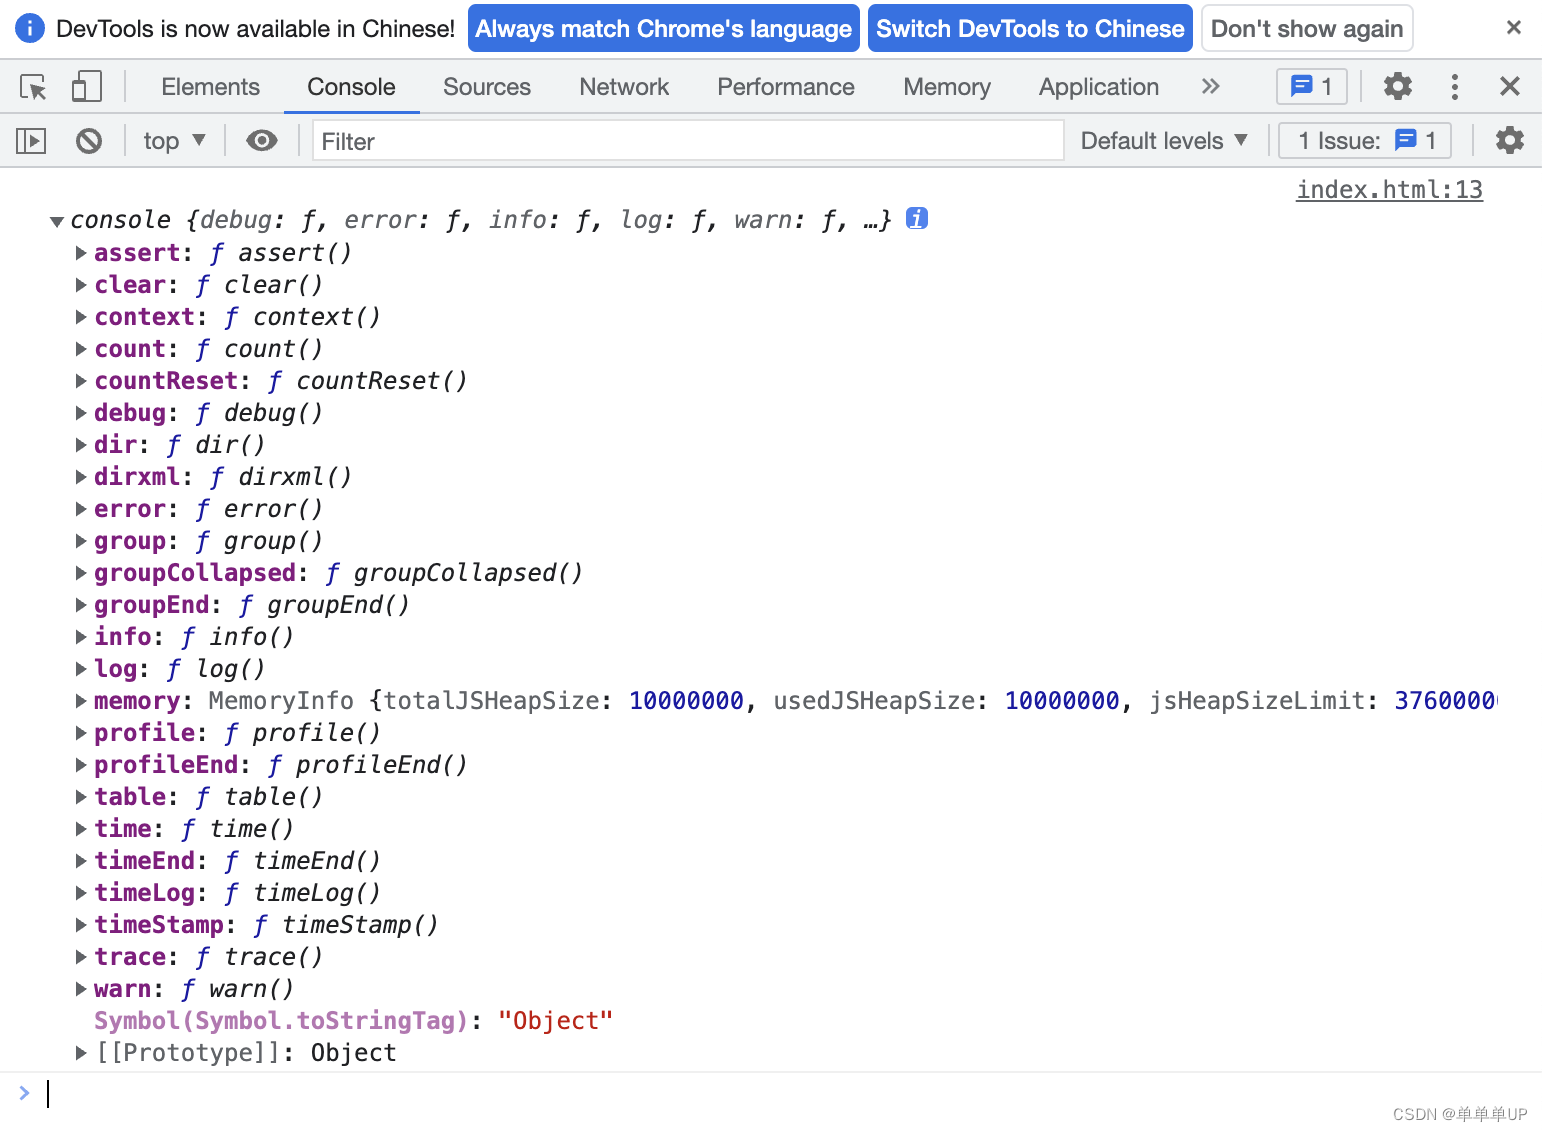Expand the count function entry

click(x=81, y=349)
